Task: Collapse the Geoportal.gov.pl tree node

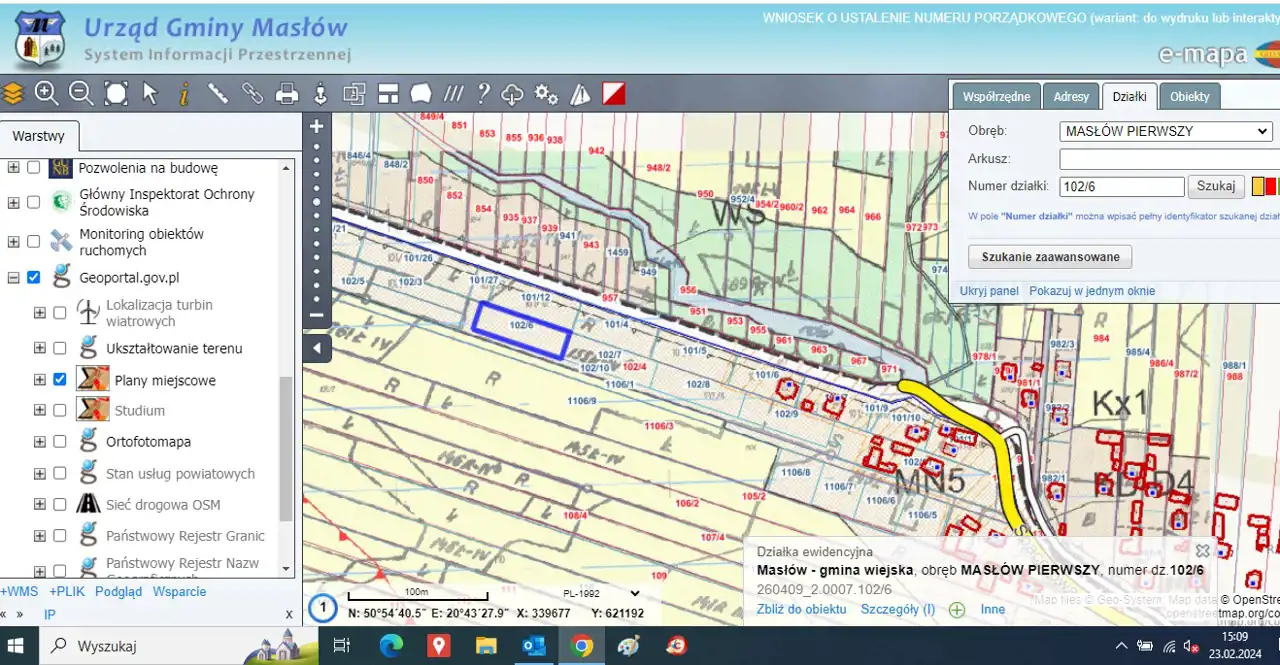Action: tap(14, 278)
